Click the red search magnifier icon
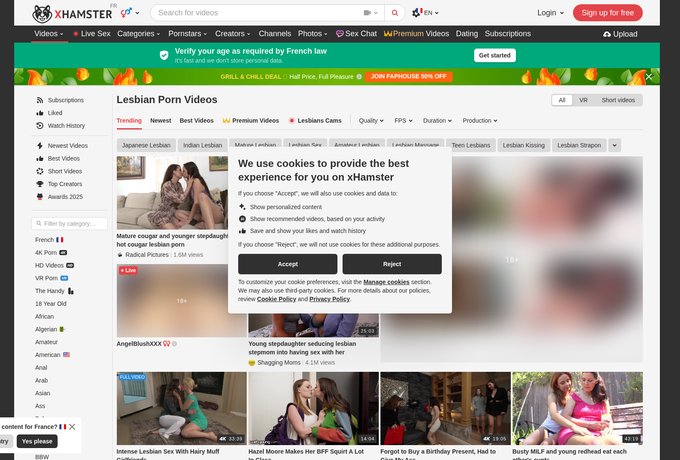 pos(395,13)
